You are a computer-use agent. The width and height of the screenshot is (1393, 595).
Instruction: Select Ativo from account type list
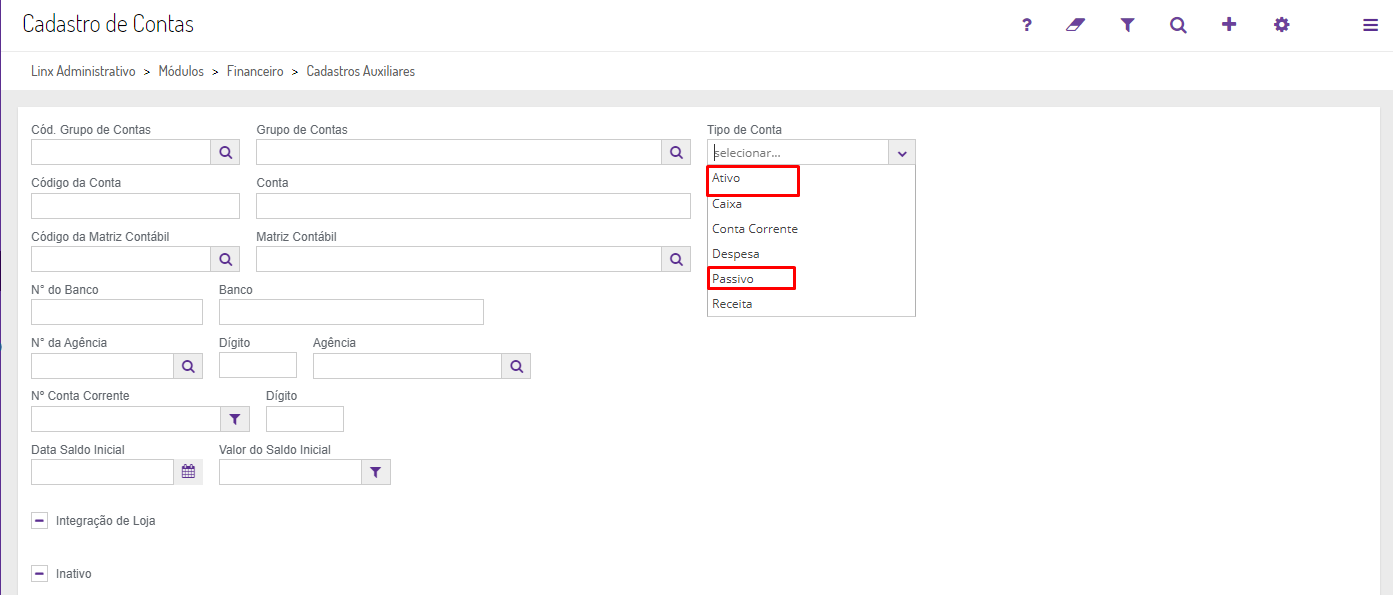727,178
